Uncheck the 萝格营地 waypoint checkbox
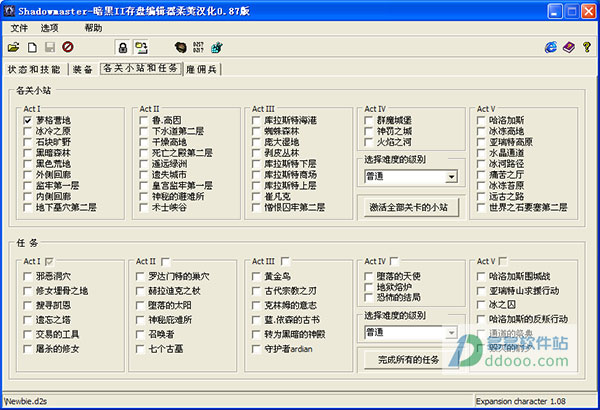The width and height of the screenshot is (600, 410). tap(28, 120)
